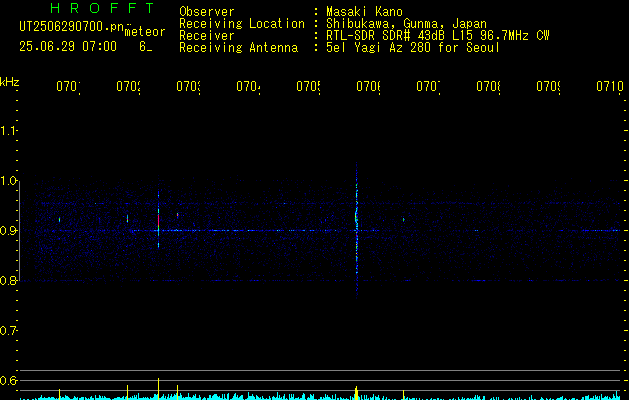Click the red-cored echo streak between 0702 and 0703

[158, 220]
